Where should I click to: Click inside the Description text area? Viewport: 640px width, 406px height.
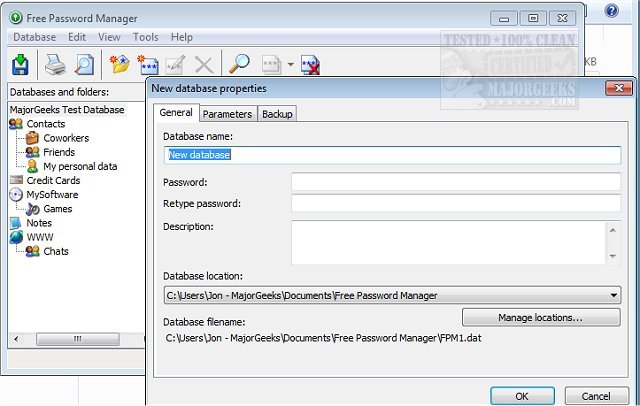[x=449, y=242]
